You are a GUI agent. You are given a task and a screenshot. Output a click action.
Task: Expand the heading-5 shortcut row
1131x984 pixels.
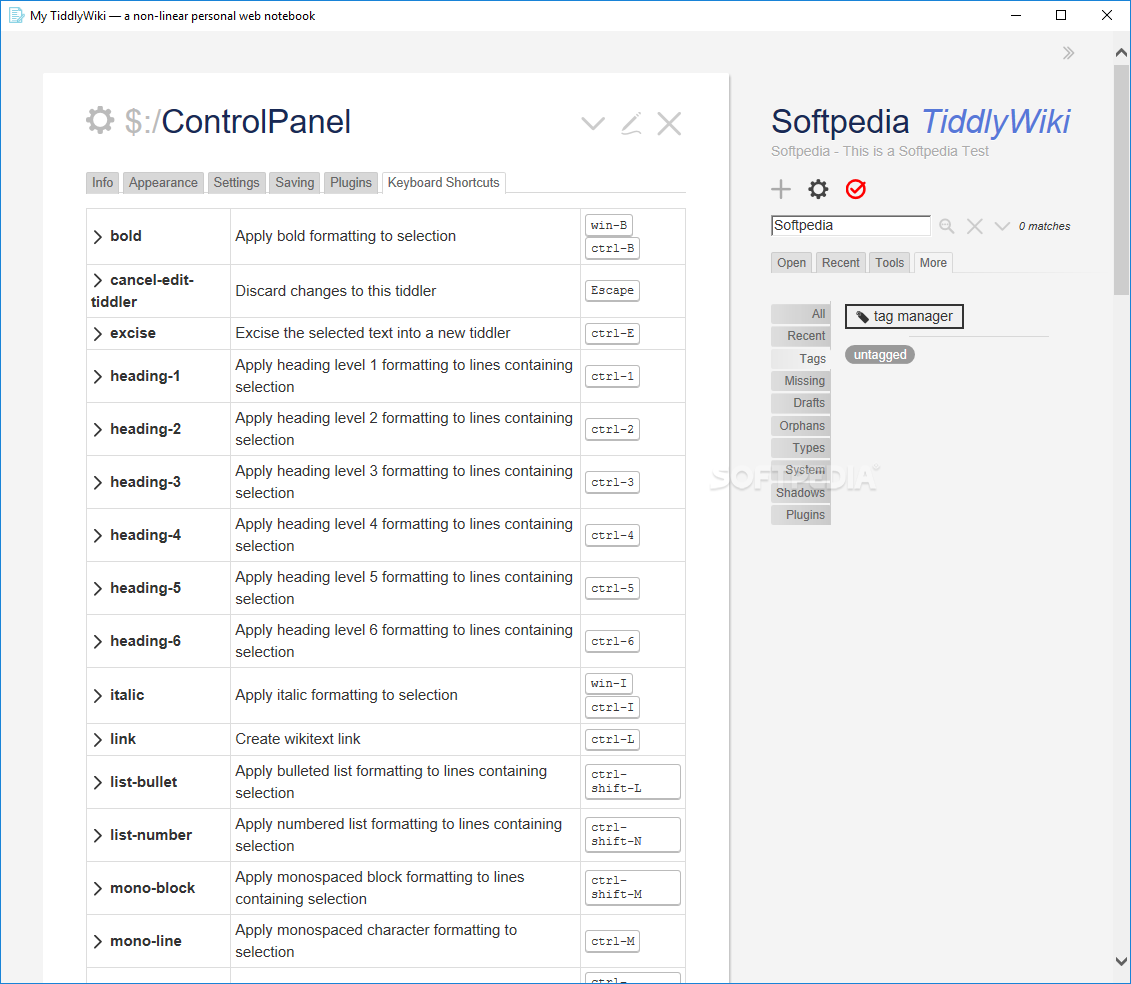(x=98, y=589)
